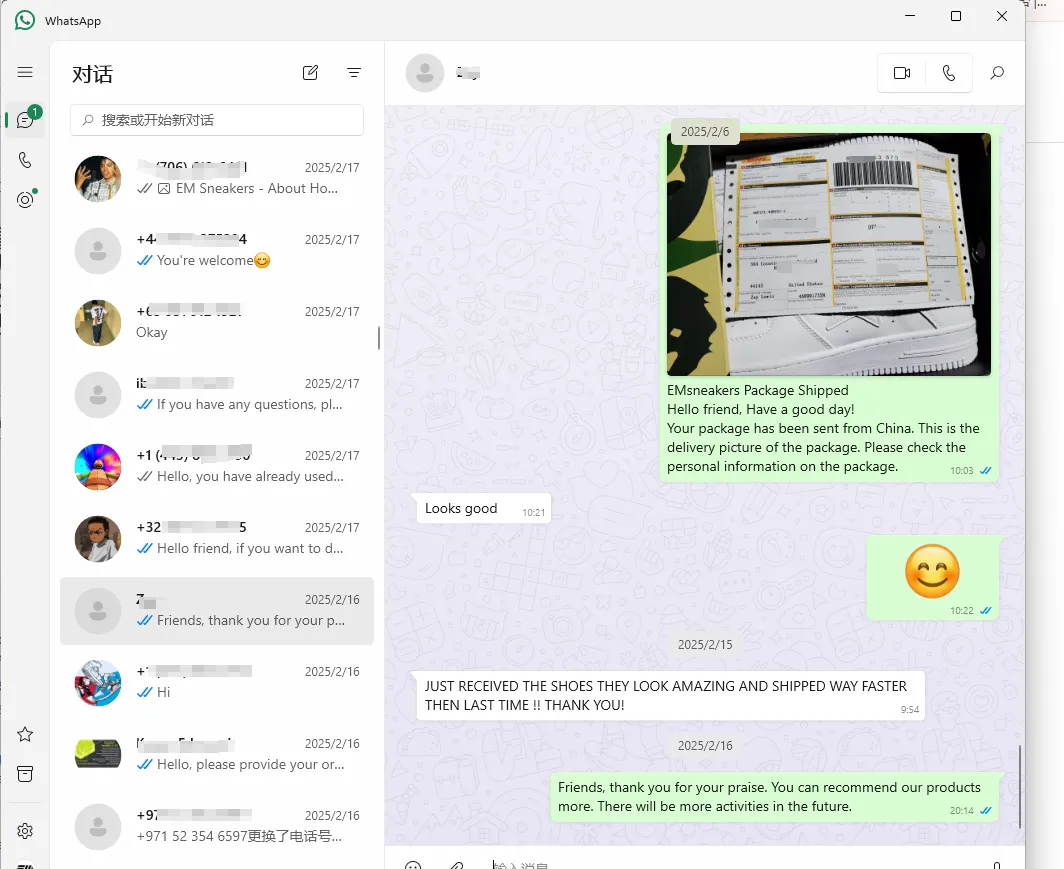Open Starred messages from the sidebar

tap(25, 734)
